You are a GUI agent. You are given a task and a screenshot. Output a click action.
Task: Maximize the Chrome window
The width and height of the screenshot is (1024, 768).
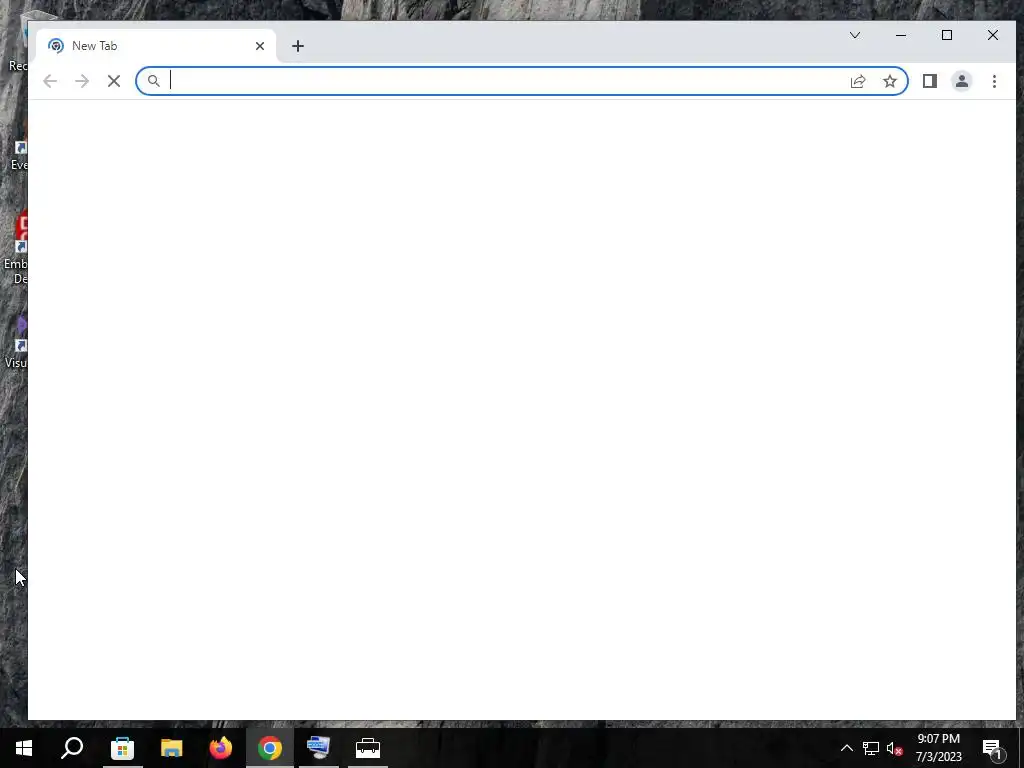pyautogui.click(x=946, y=35)
